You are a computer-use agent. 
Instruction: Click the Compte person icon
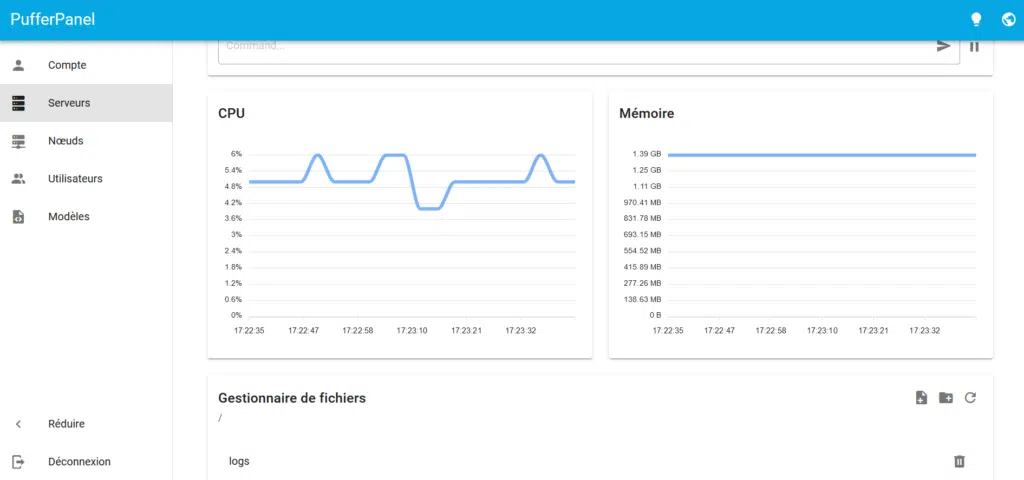18,65
